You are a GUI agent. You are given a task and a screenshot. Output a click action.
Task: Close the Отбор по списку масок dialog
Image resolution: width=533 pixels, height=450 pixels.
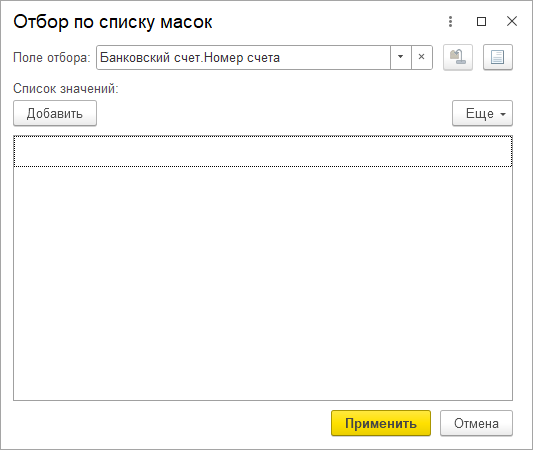coord(512,21)
